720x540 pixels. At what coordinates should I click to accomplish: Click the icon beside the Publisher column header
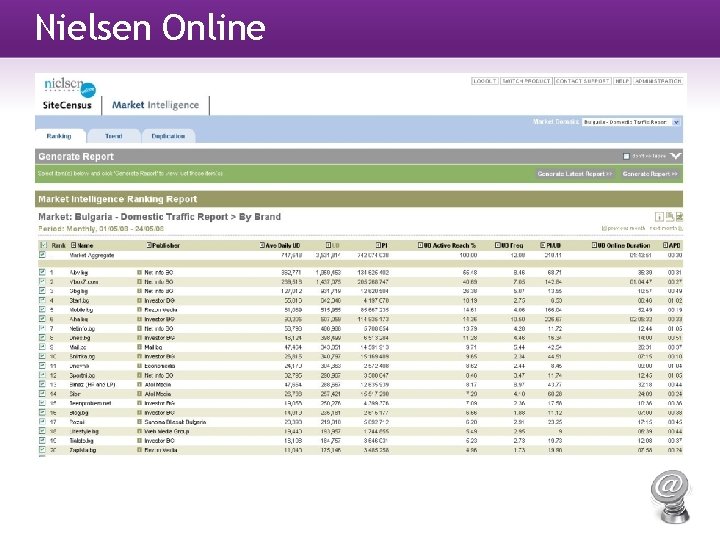point(149,245)
